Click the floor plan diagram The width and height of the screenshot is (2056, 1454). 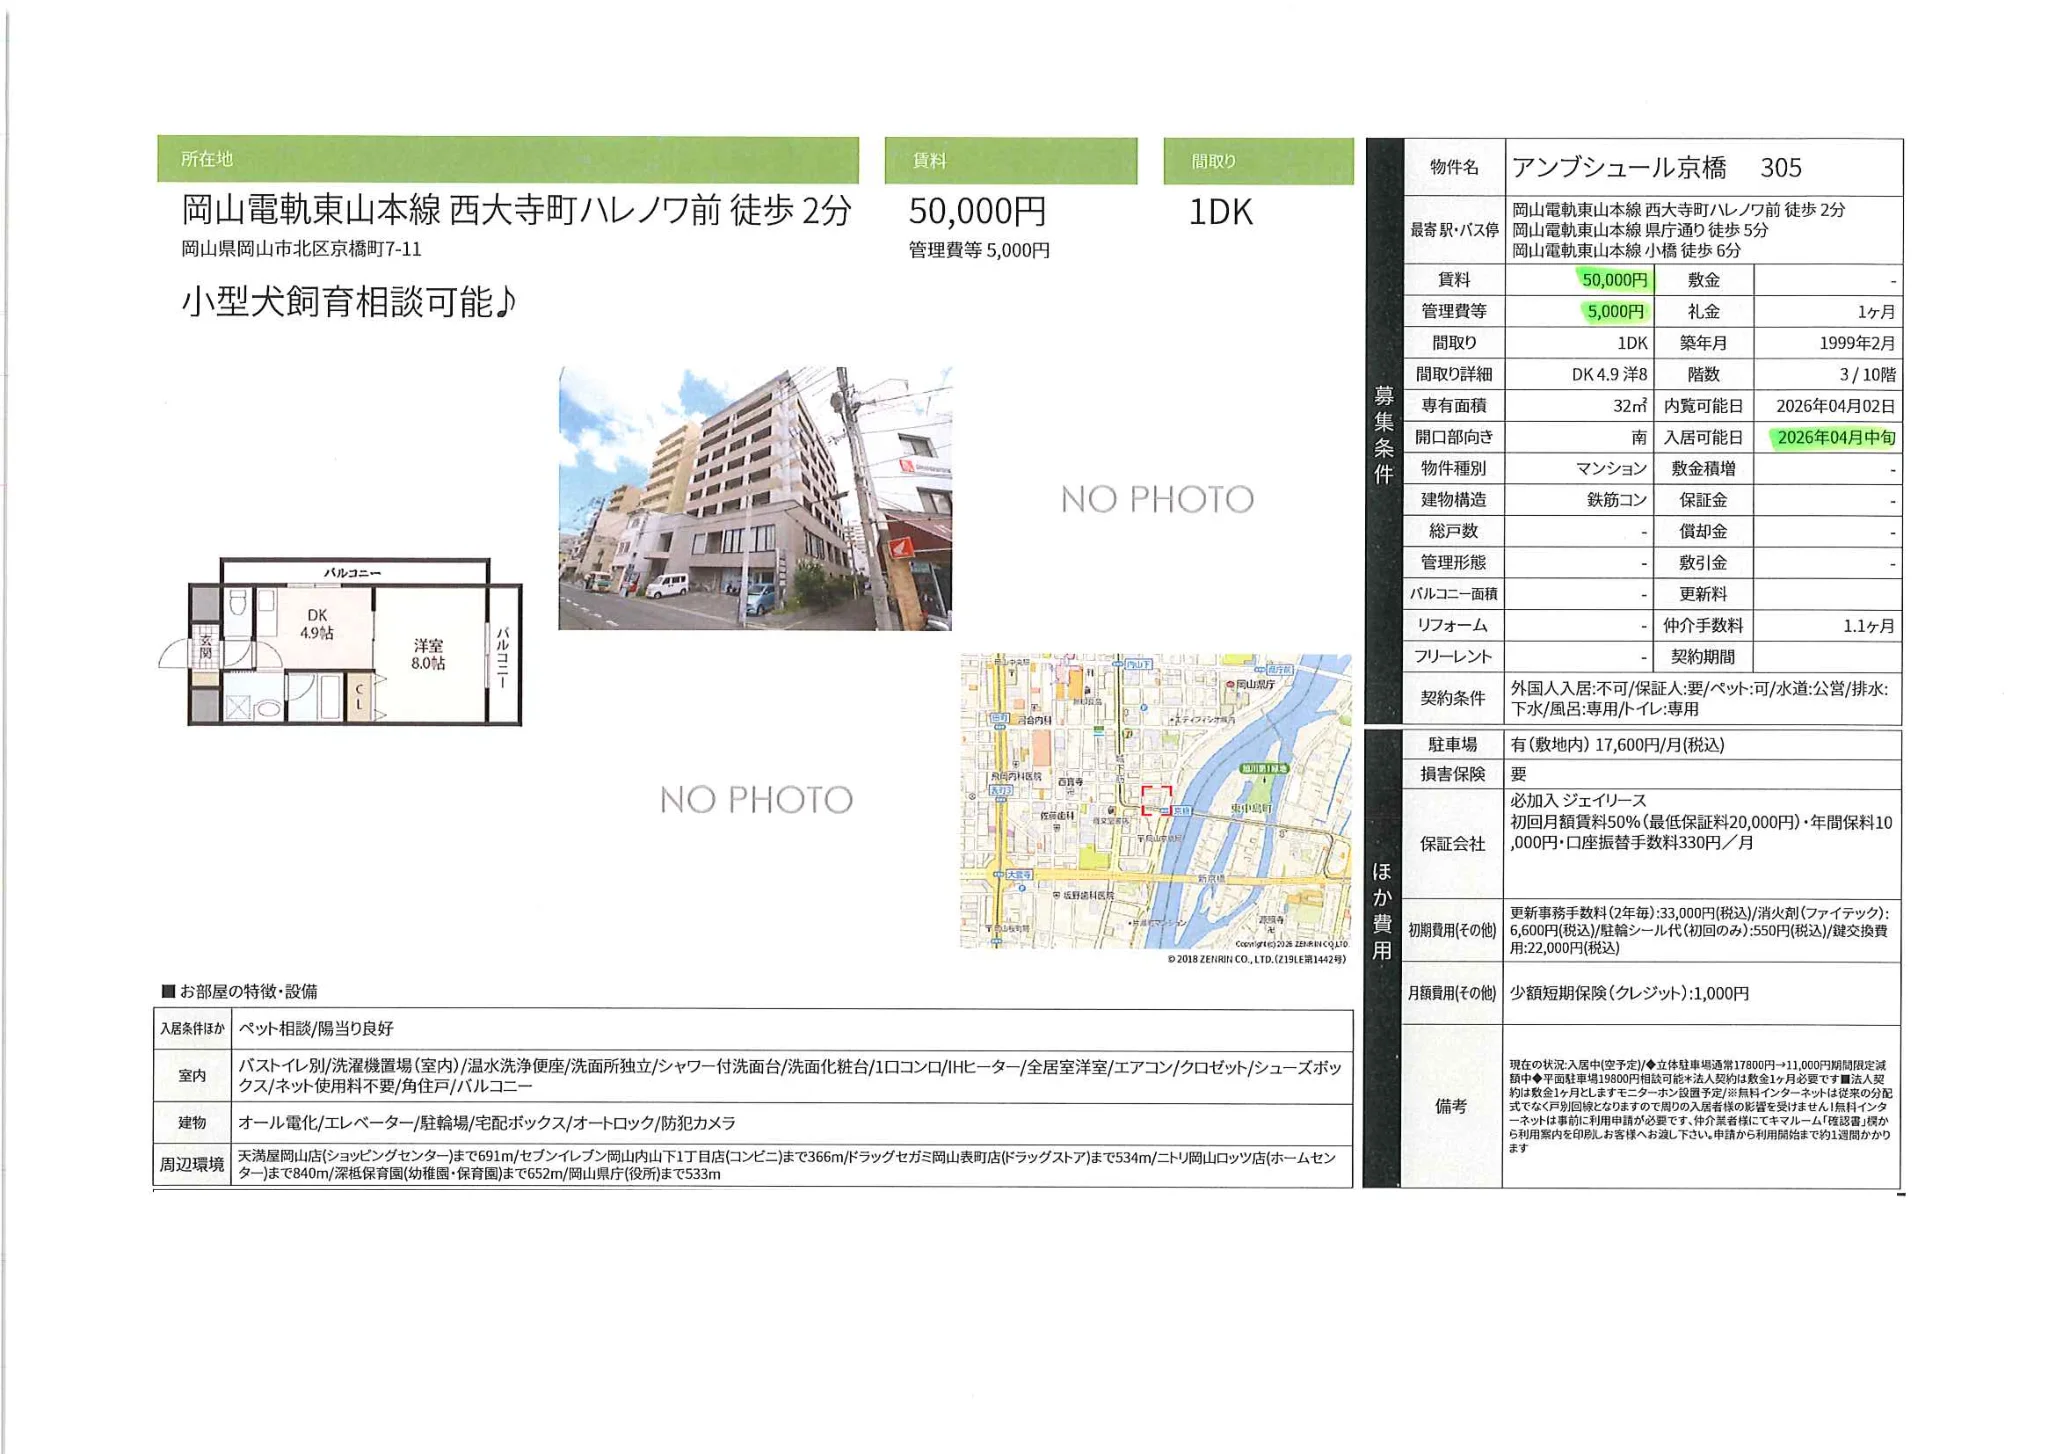pyautogui.click(x=340, y=641)
